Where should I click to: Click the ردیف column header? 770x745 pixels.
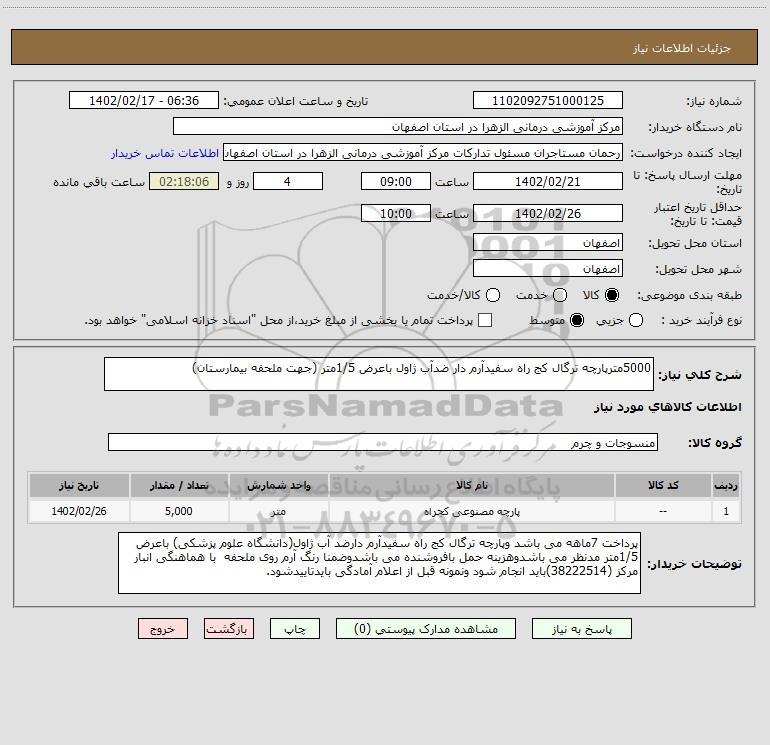(726, 485)
